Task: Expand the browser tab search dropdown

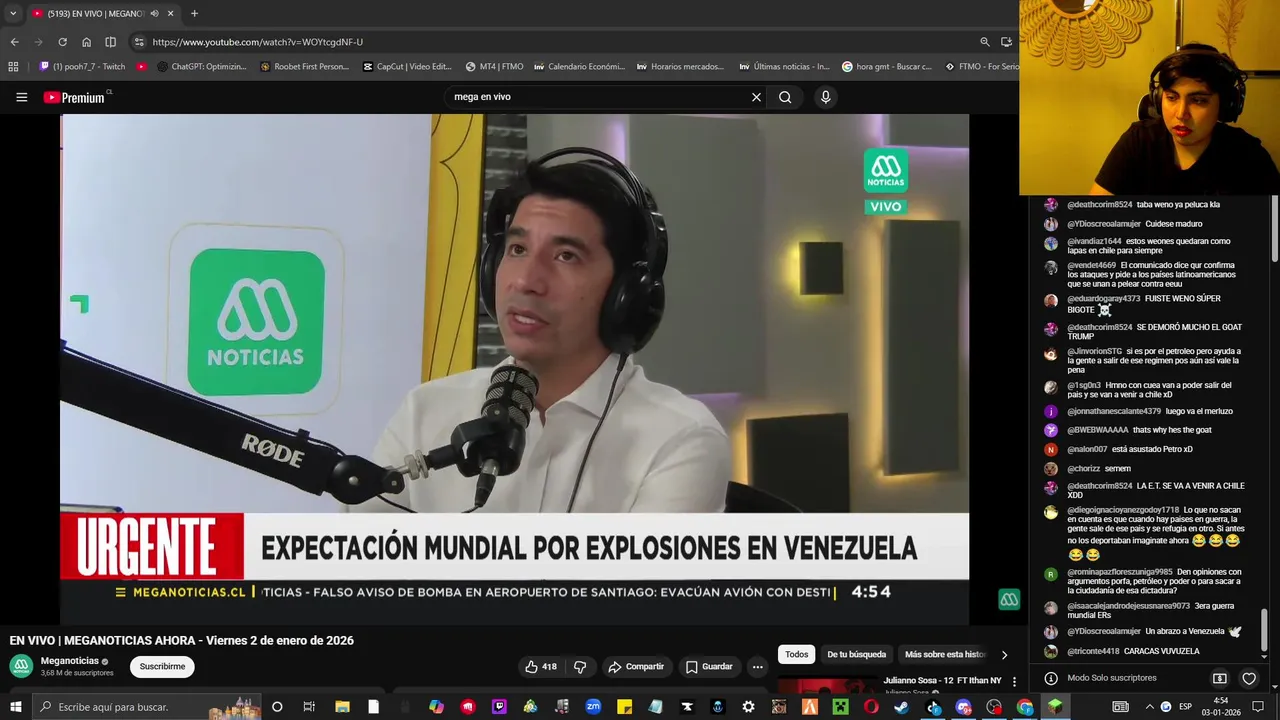Action: (x=12, y=13)
